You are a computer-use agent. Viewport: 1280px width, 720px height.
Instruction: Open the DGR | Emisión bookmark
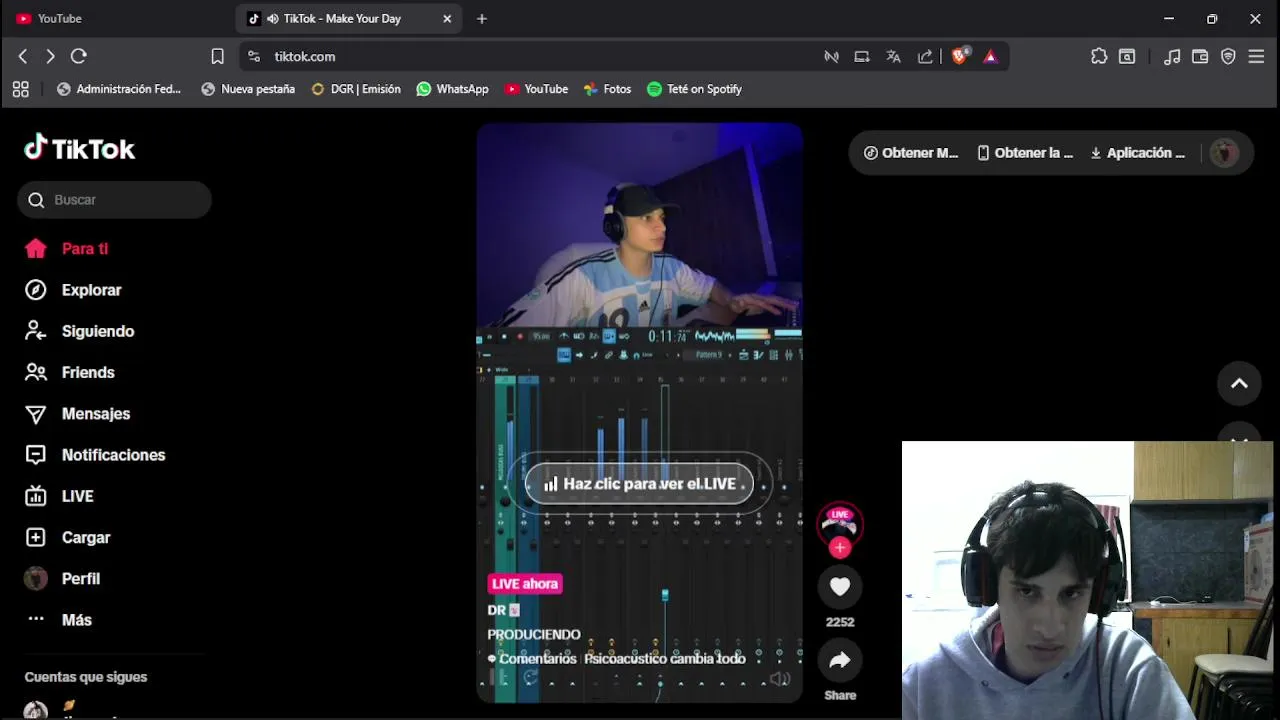click(356, 89)
